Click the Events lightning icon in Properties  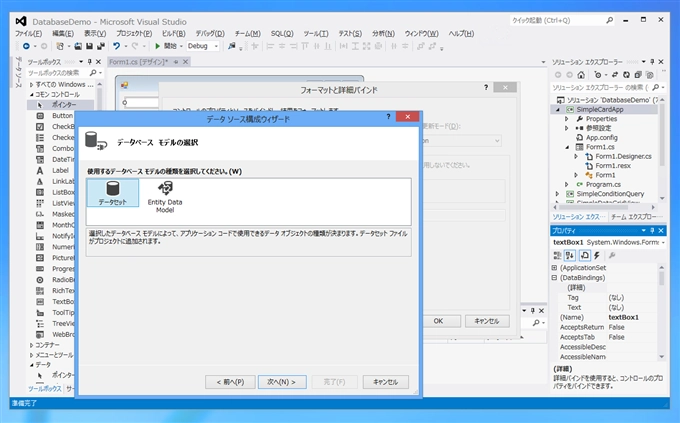pos(597,256)
